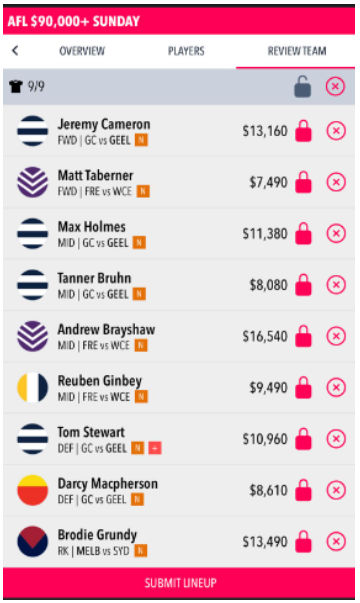Viewport: 360px width, 603px height.
Task: Switch to the Players tab
Action: [186, 51]
